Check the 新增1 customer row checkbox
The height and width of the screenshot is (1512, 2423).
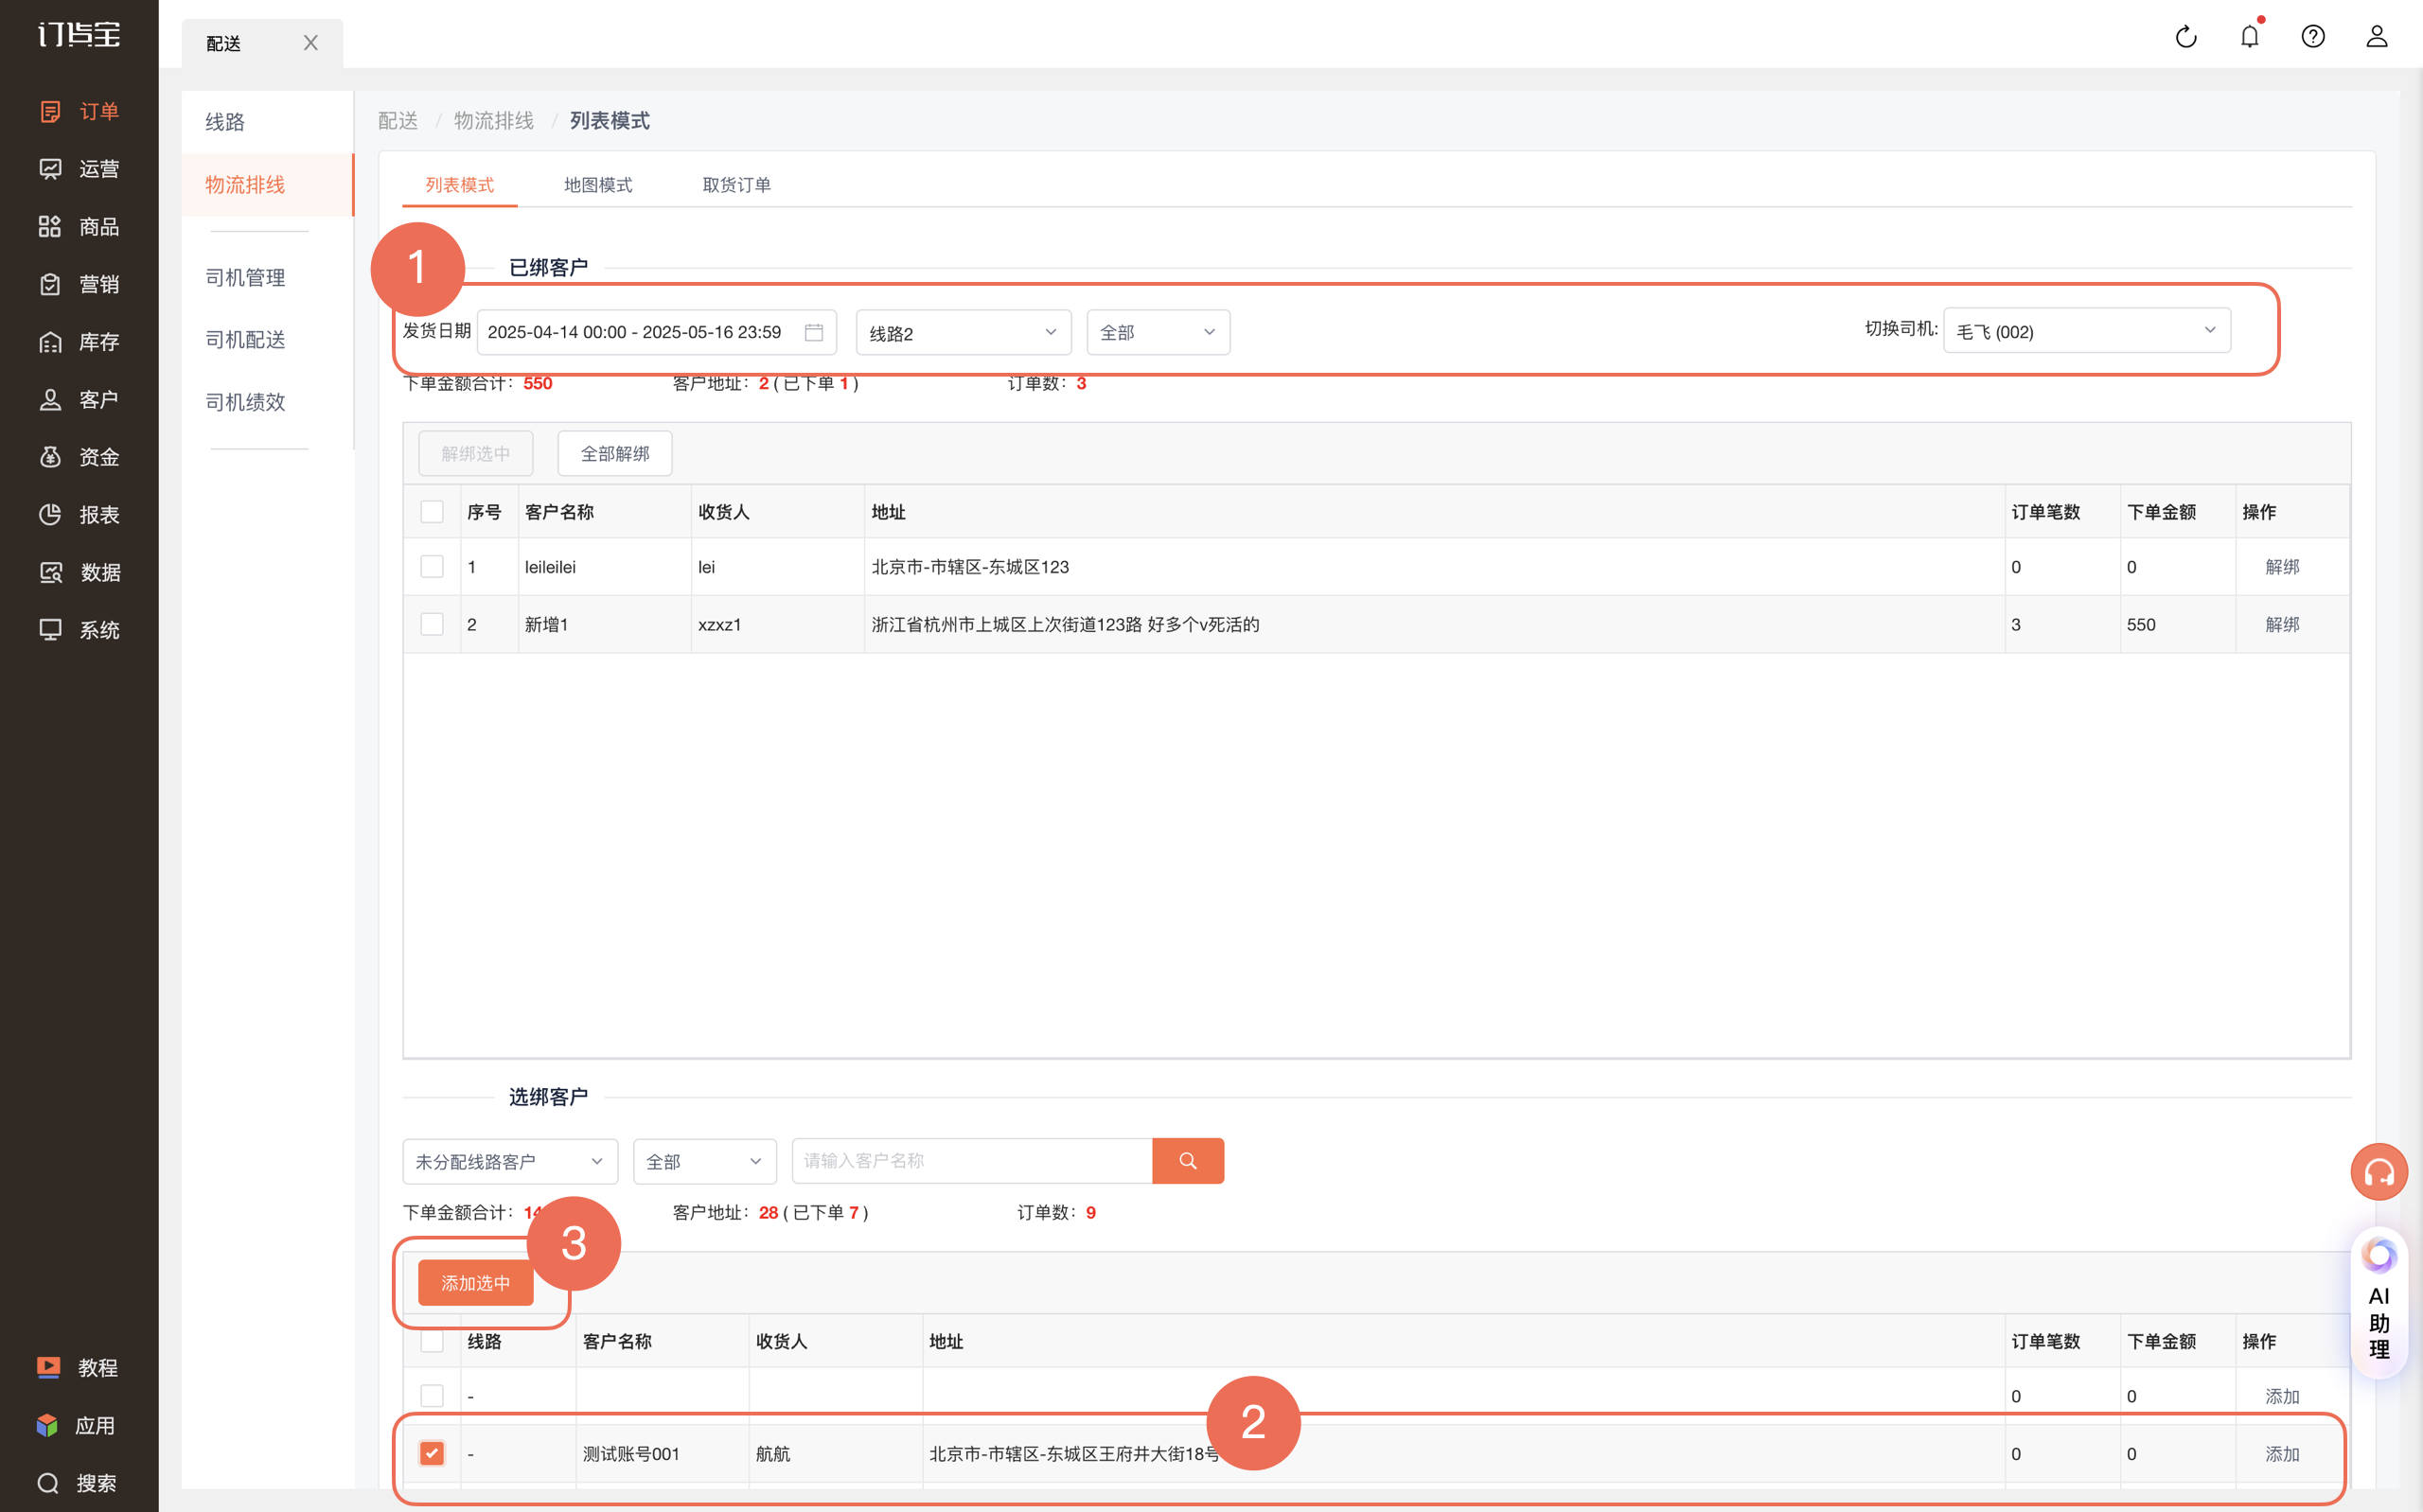pyautogui.click(x=432, y=624)
